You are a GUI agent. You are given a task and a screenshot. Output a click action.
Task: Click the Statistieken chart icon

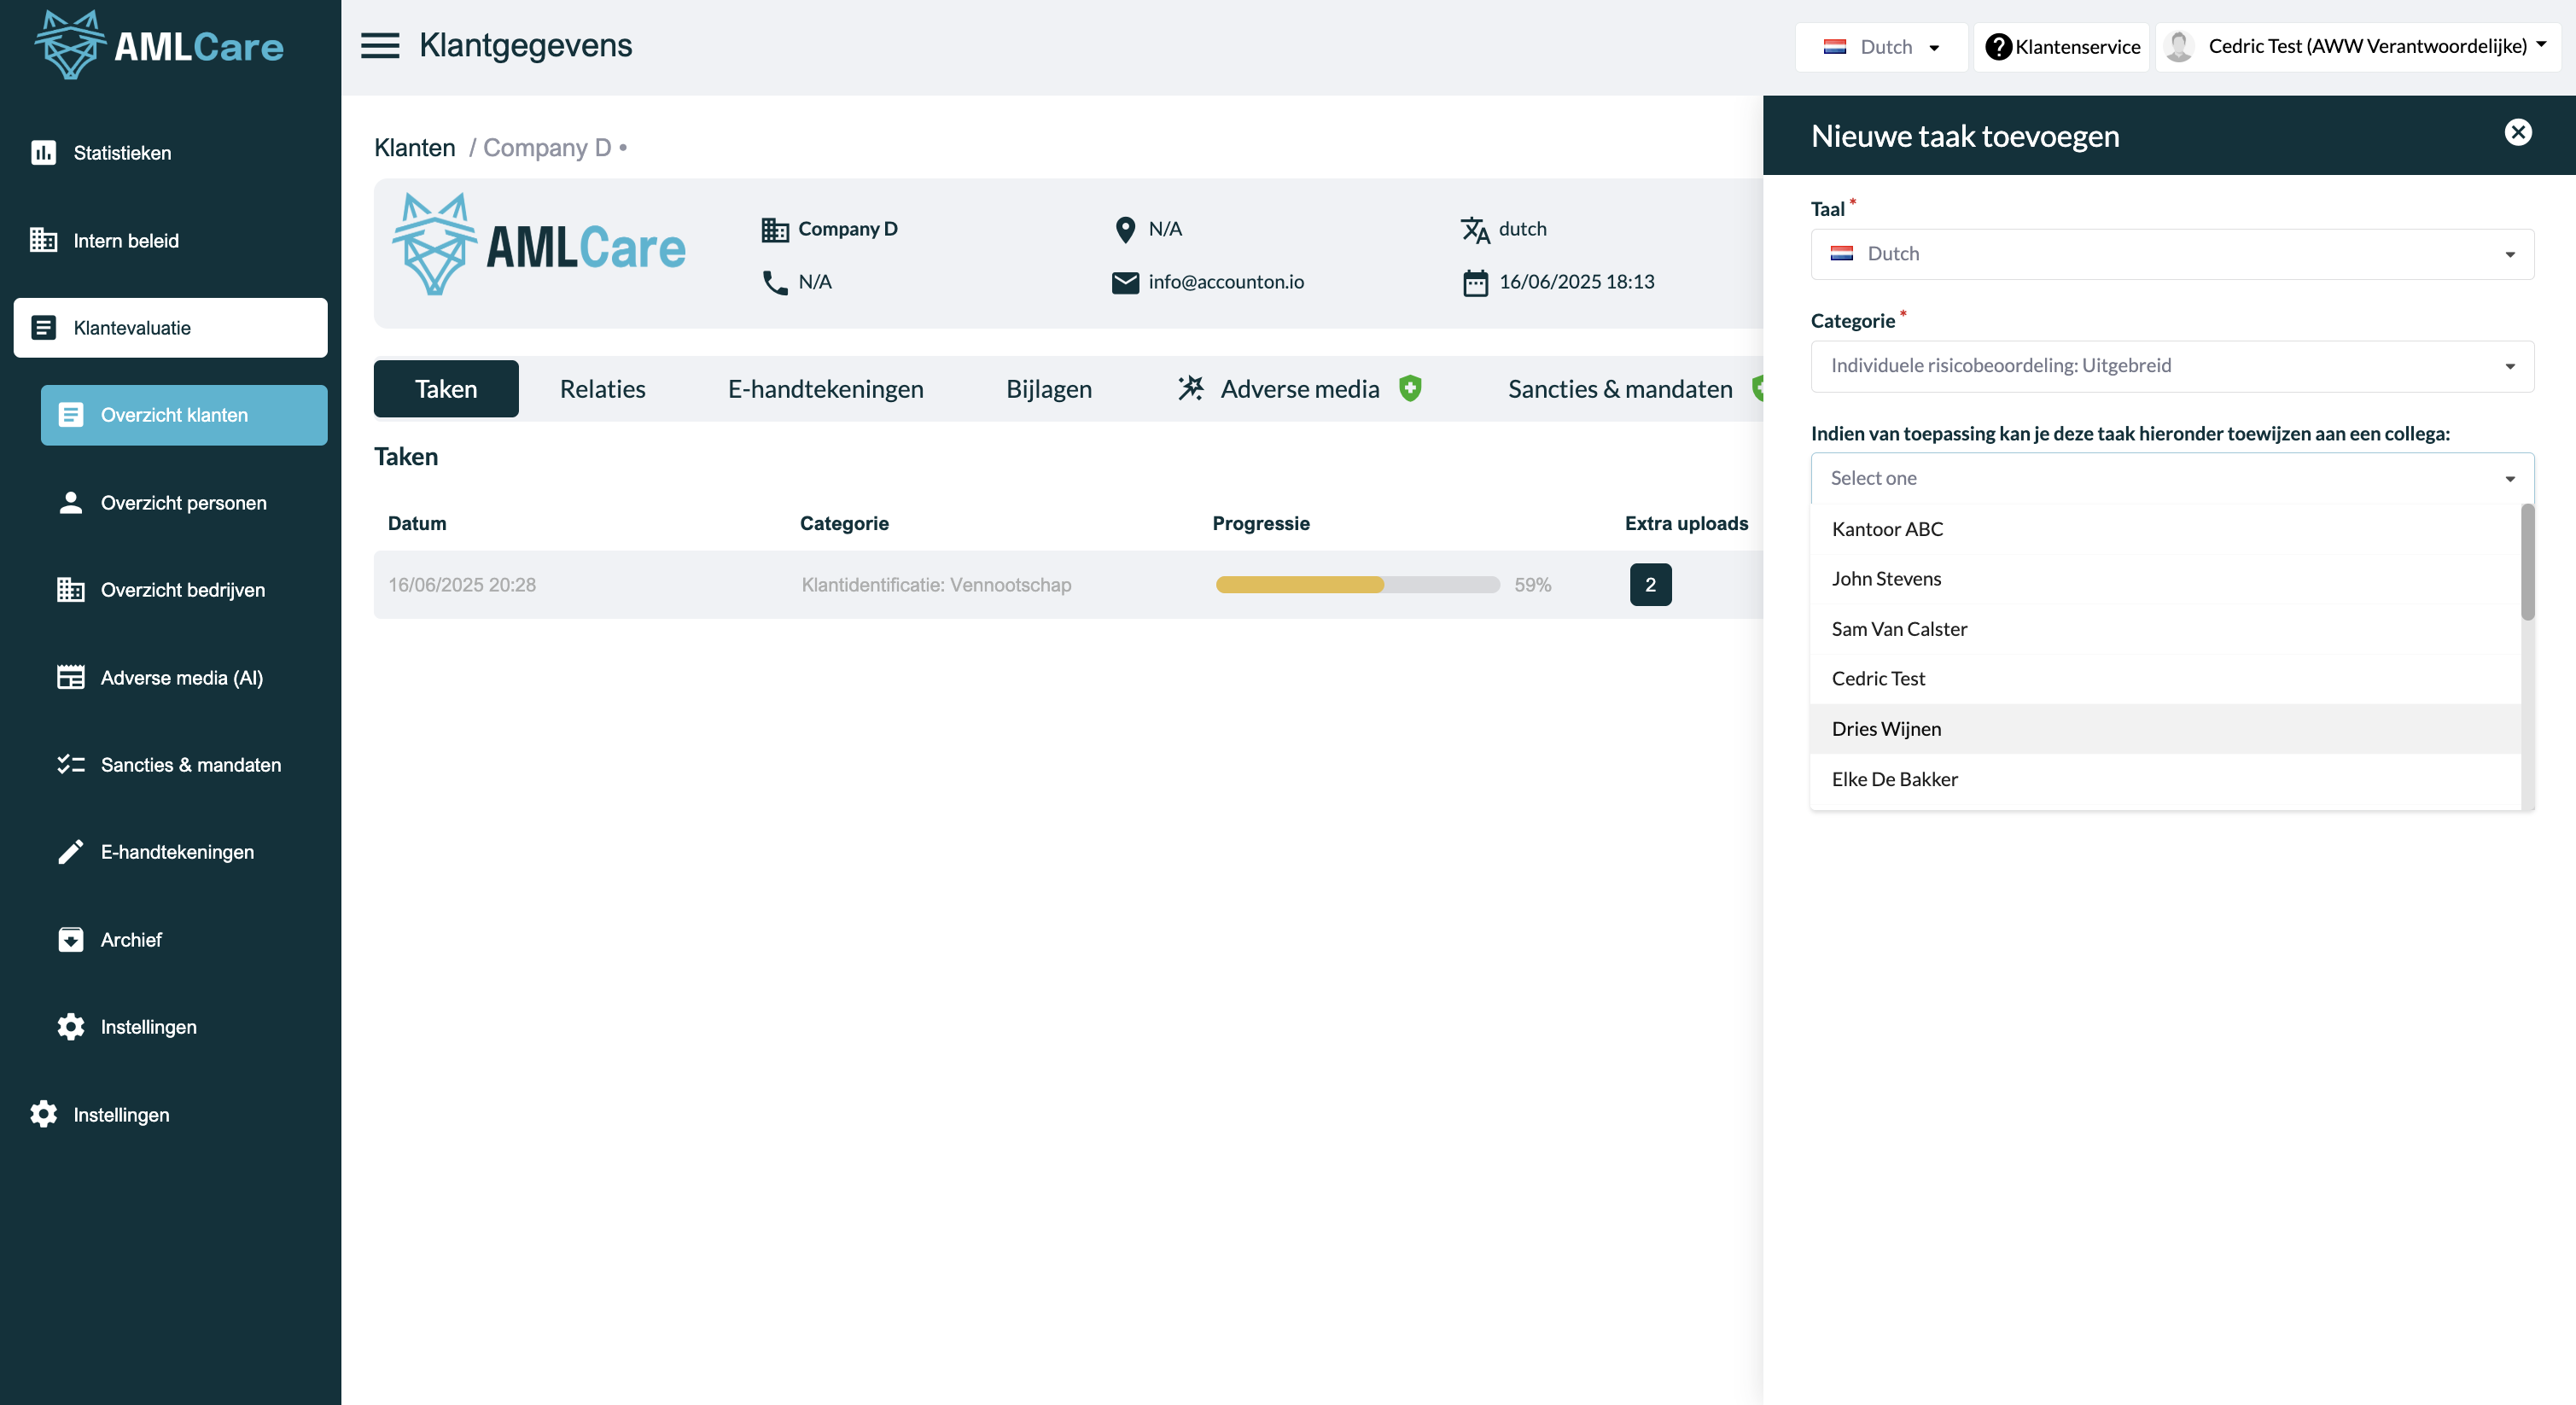tap(43, 152)
